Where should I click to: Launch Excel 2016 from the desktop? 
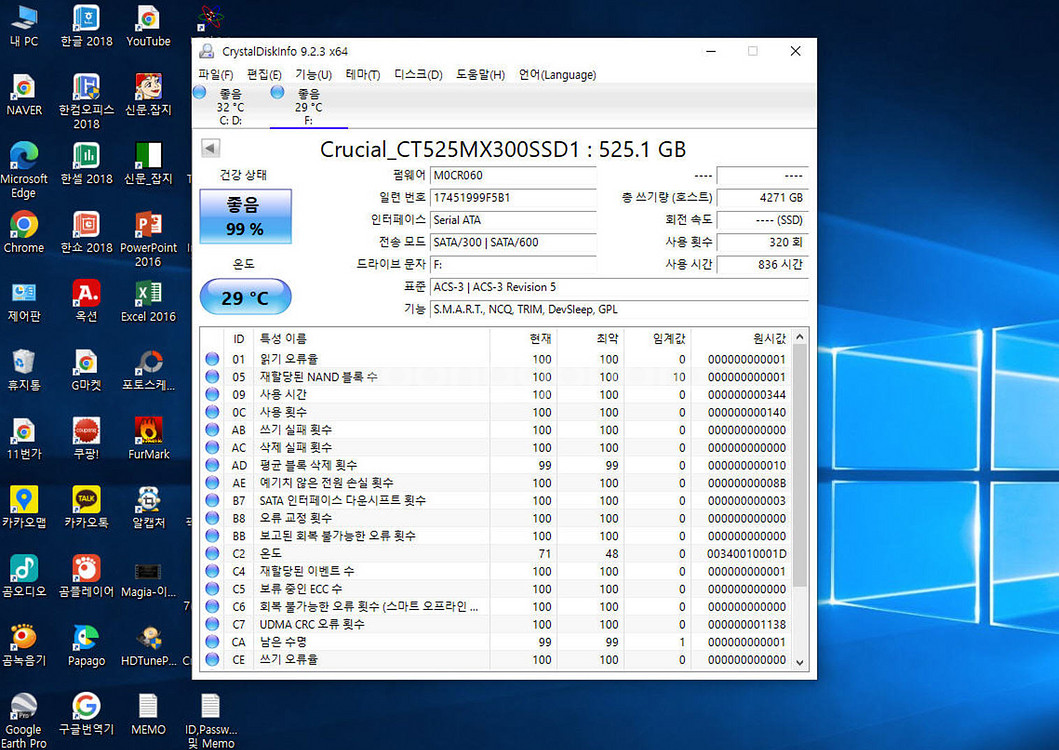(148, 301)
